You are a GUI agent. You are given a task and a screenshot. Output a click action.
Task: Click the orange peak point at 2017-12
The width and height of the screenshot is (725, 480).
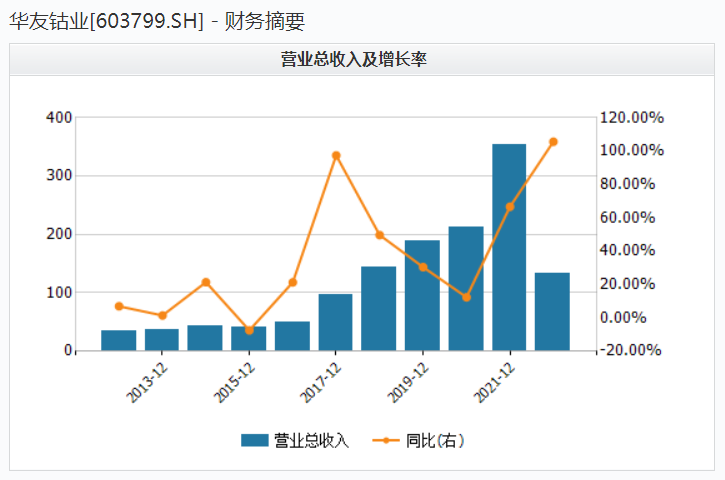336,155
